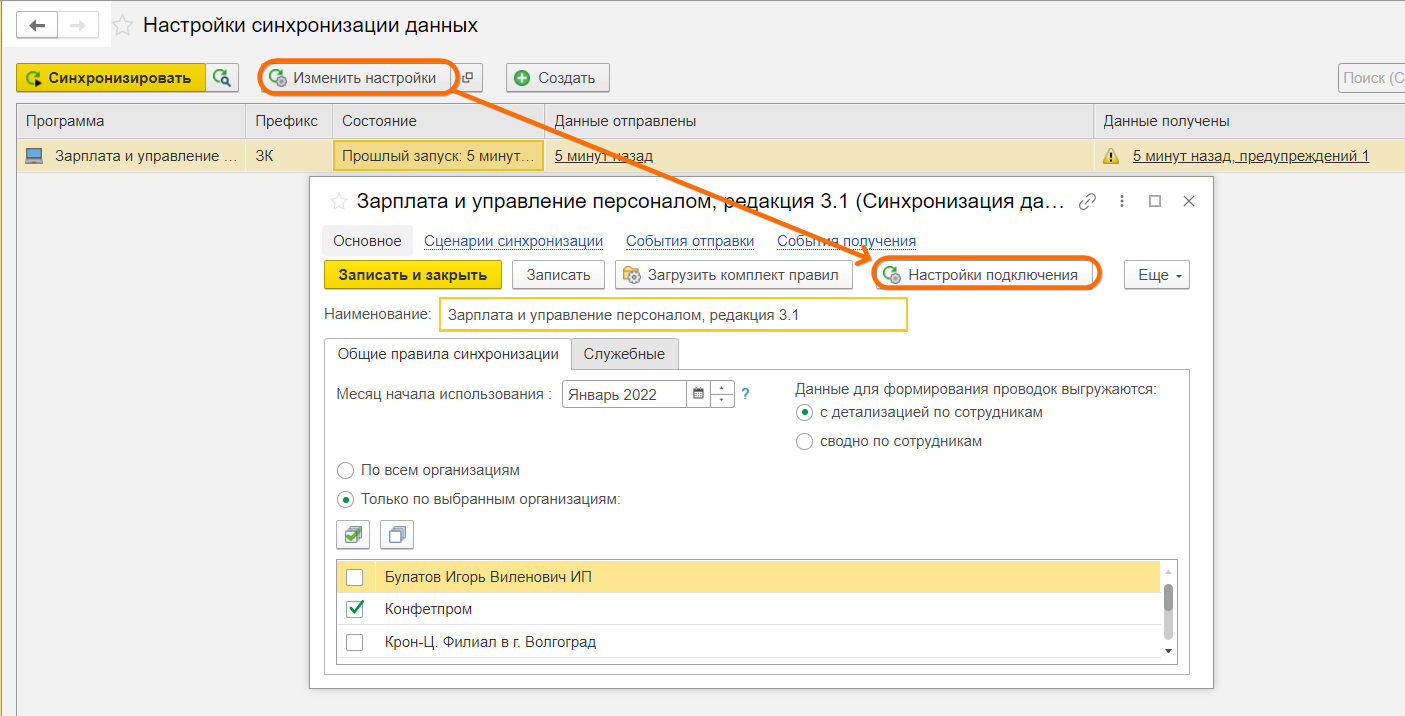This screenshot has width=1405, height=716.
Task: Sort by Префикс column header
Action: coord(288,121)
